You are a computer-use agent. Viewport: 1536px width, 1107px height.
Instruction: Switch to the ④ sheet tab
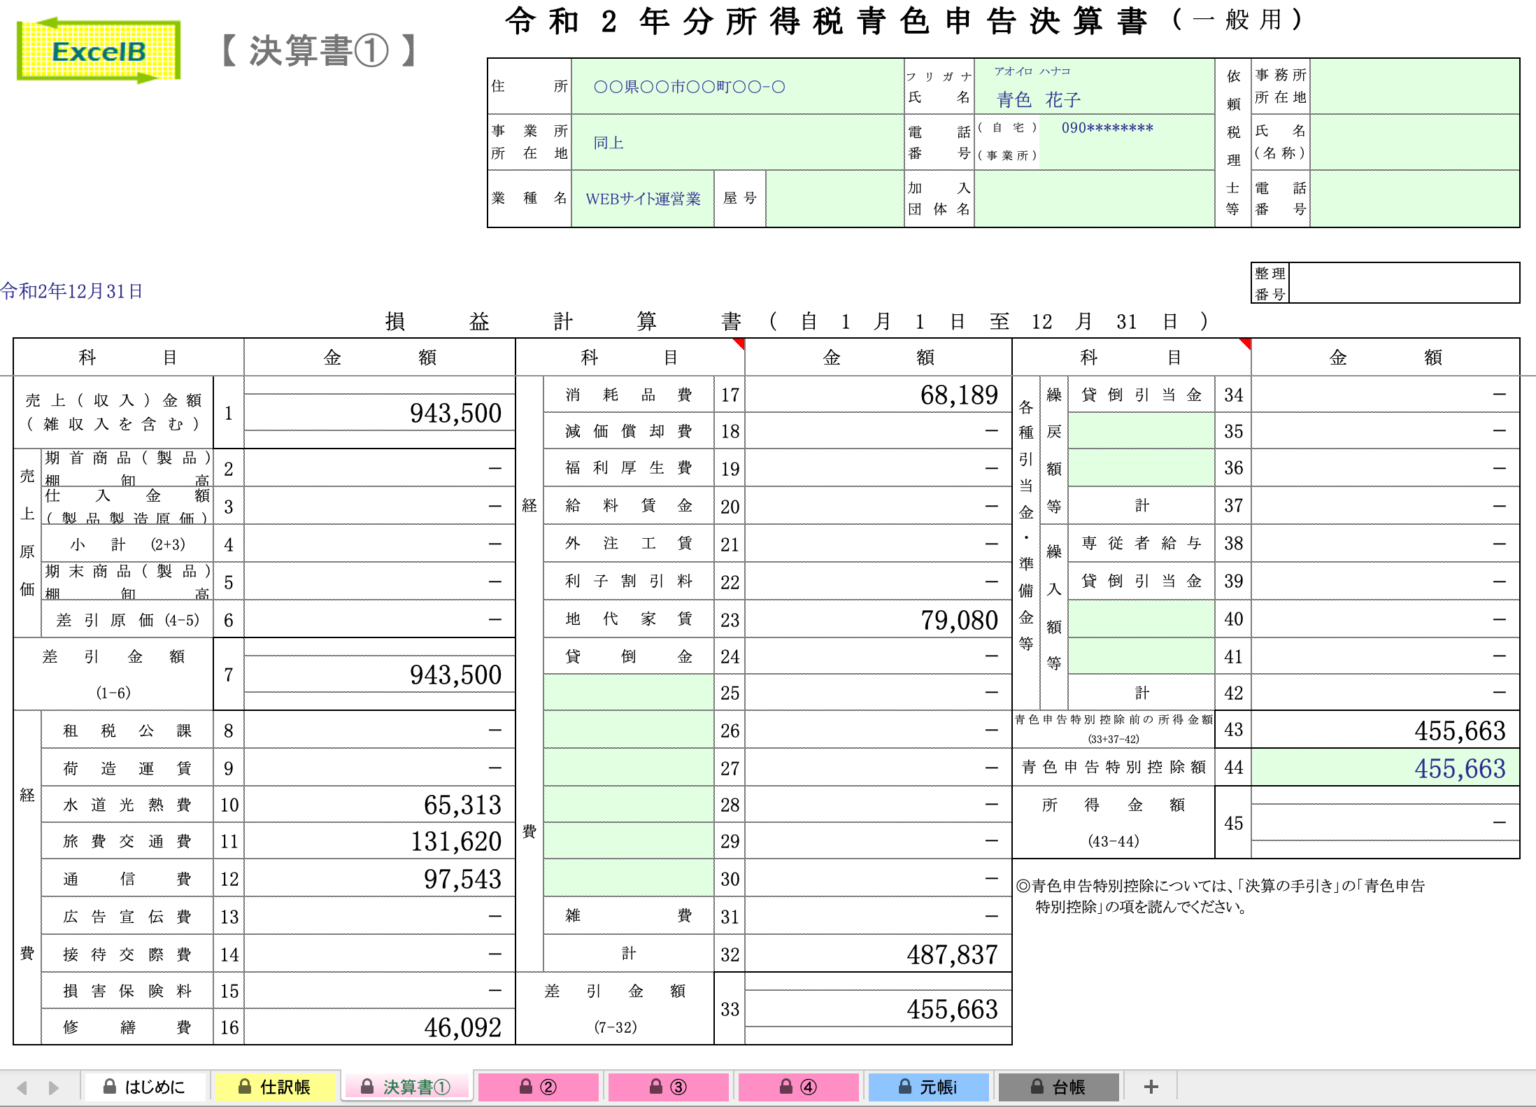pyautogui.click(x=798, y=1086)
